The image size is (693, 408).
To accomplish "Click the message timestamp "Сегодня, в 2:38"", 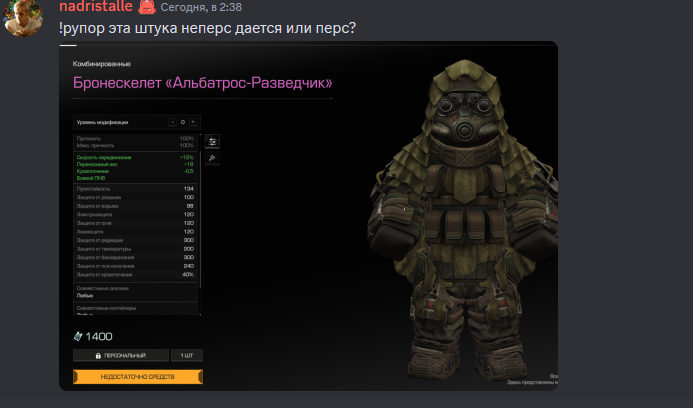I will coord(201,7).
